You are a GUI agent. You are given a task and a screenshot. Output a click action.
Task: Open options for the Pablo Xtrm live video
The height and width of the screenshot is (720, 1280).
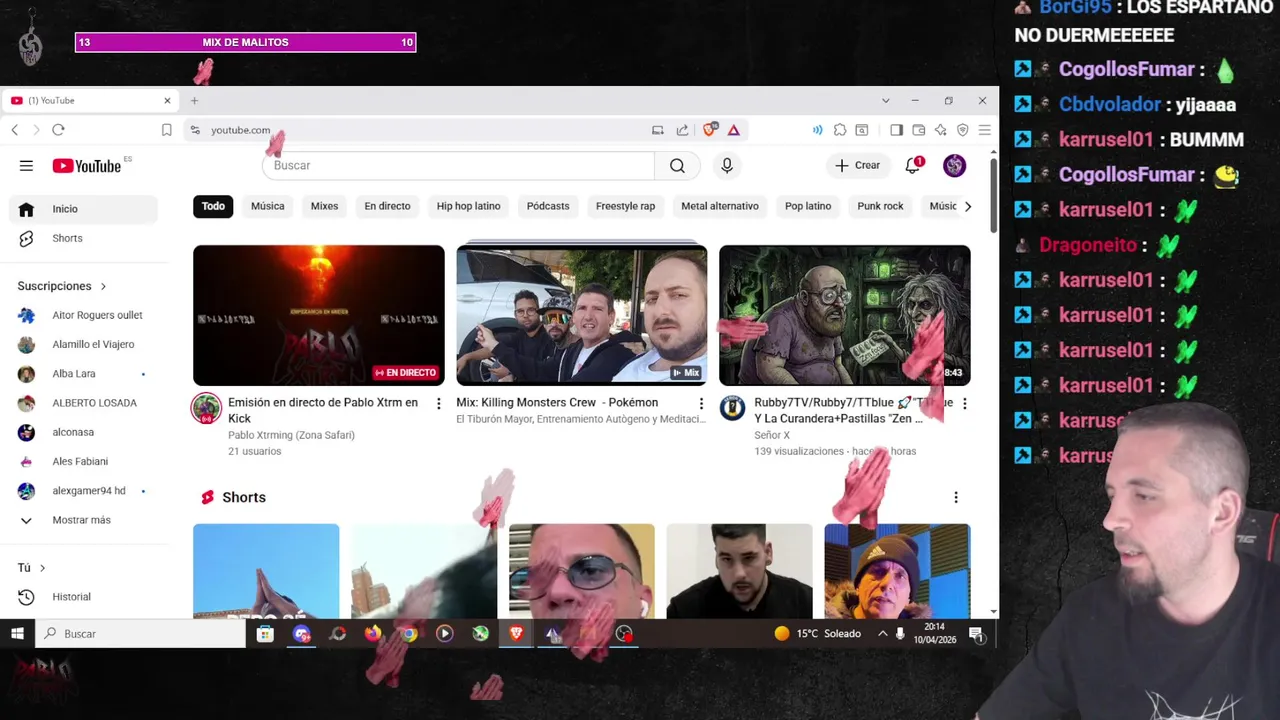(438, 403)
